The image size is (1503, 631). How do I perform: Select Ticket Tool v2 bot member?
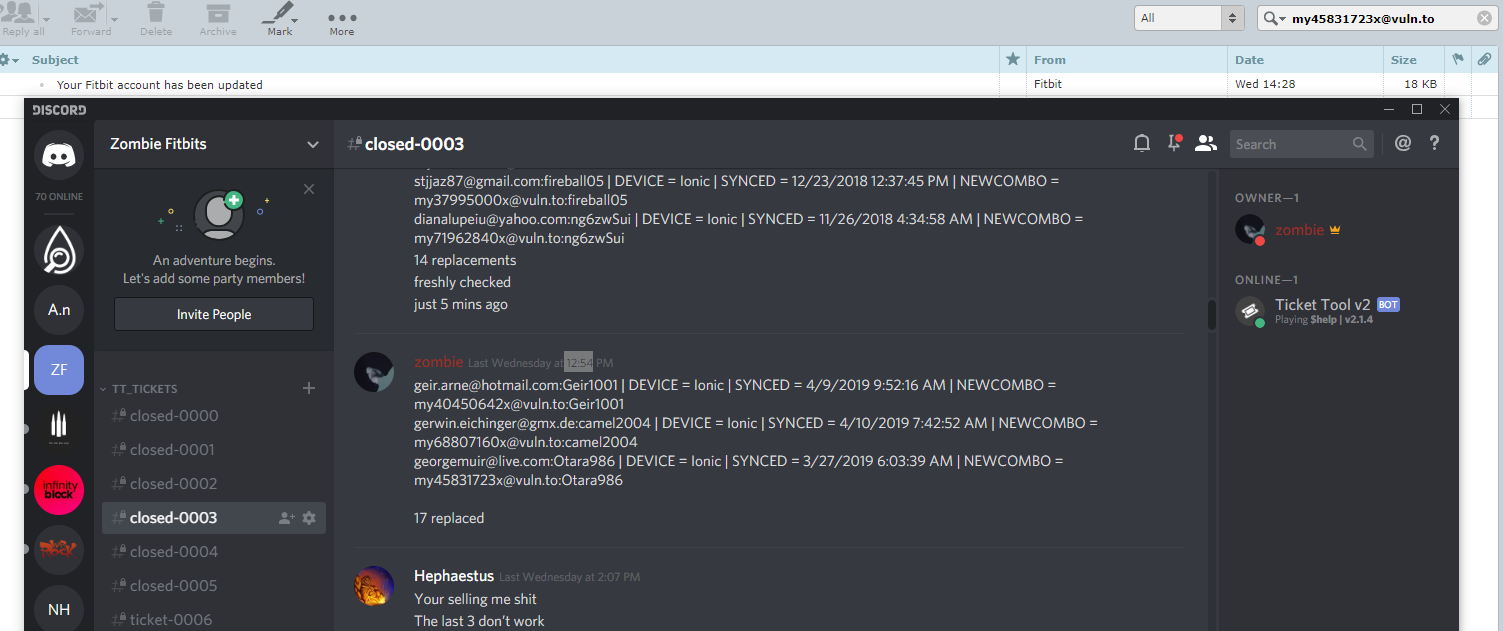(1339, 311)
